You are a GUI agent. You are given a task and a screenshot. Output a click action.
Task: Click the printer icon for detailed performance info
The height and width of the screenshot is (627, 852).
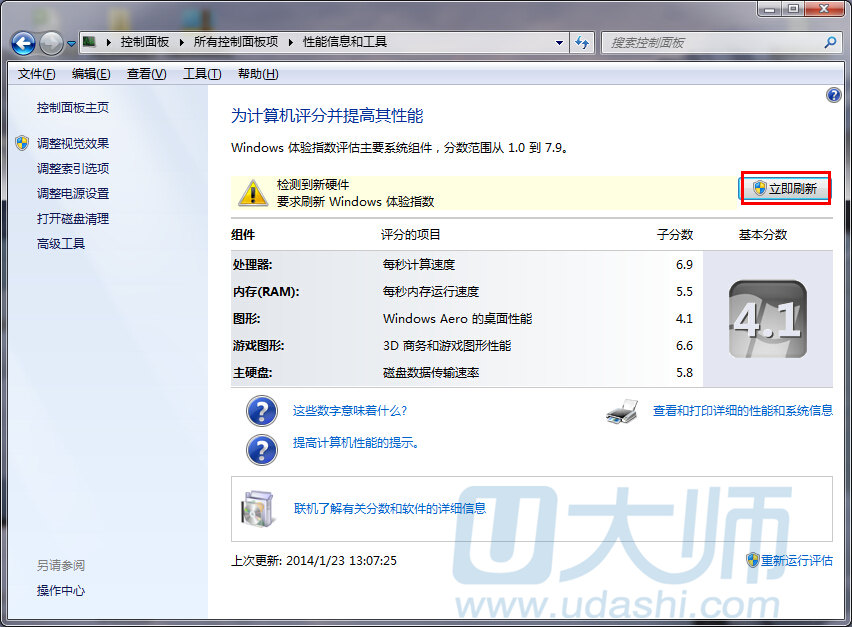(x=622, y=411)
